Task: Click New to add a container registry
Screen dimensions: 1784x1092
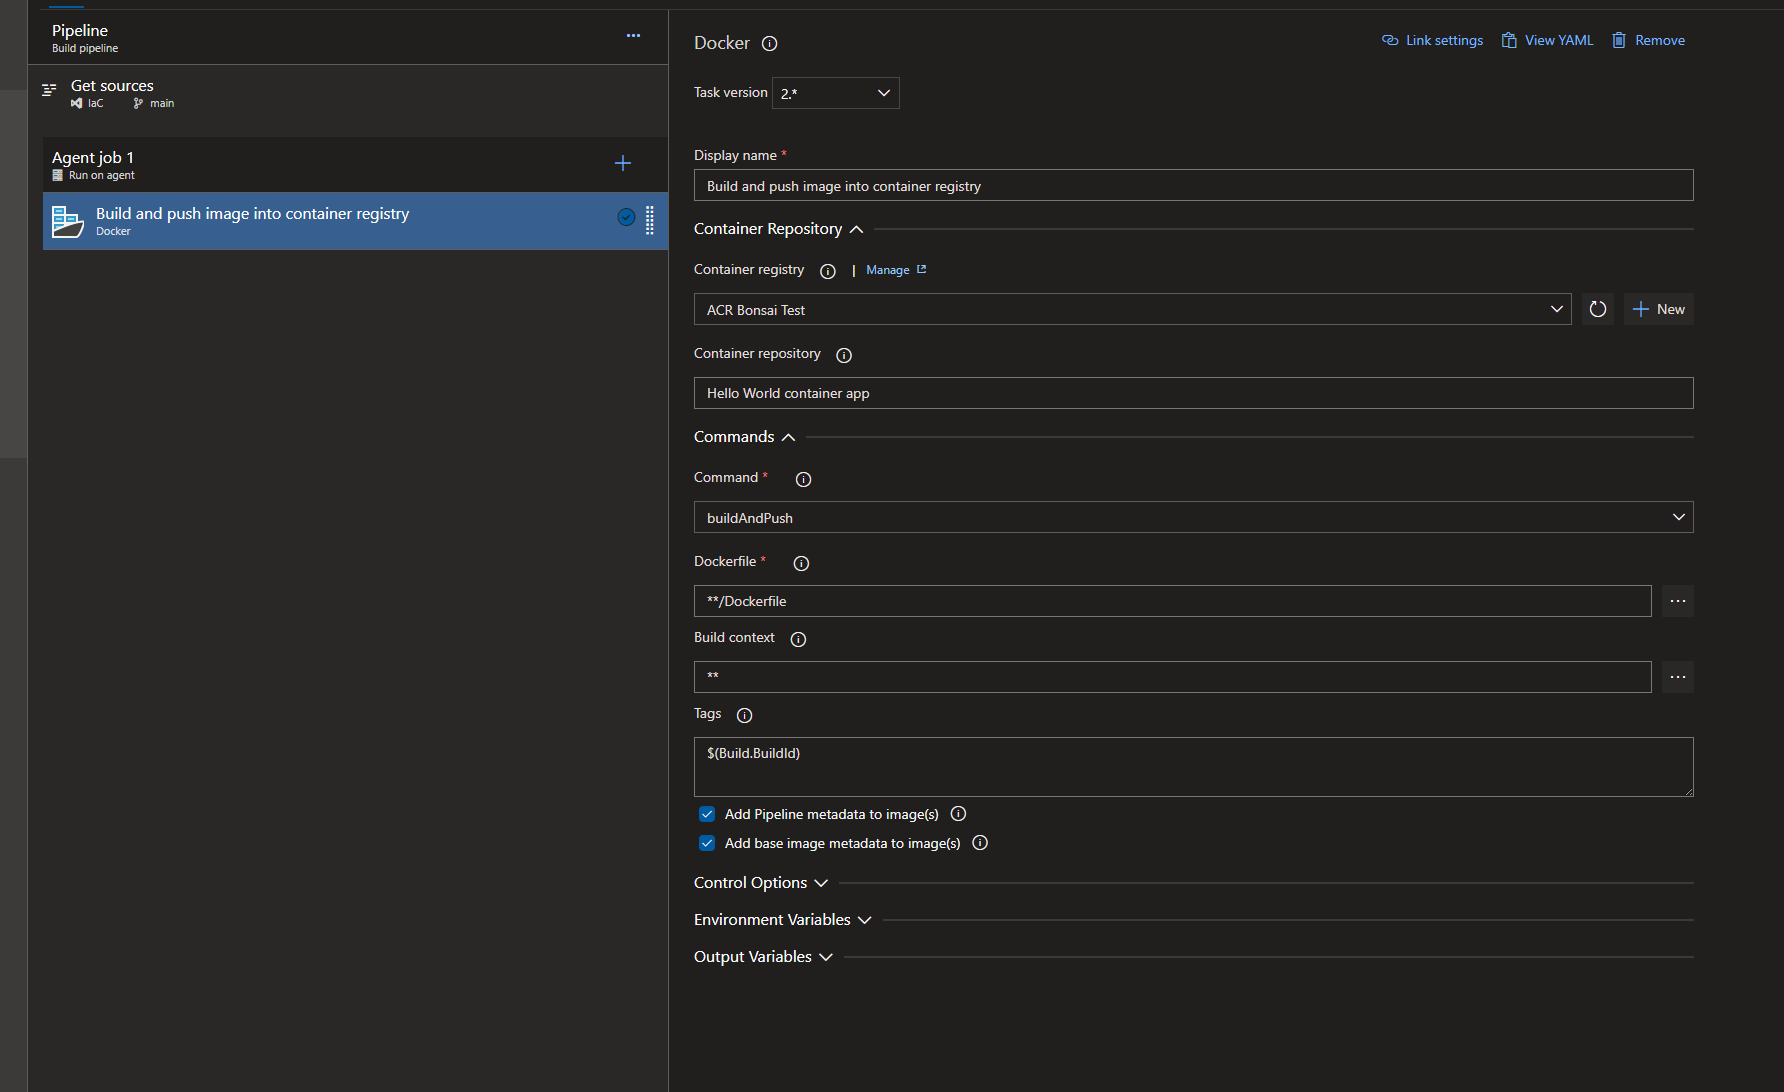Action: coord(1659,309)
